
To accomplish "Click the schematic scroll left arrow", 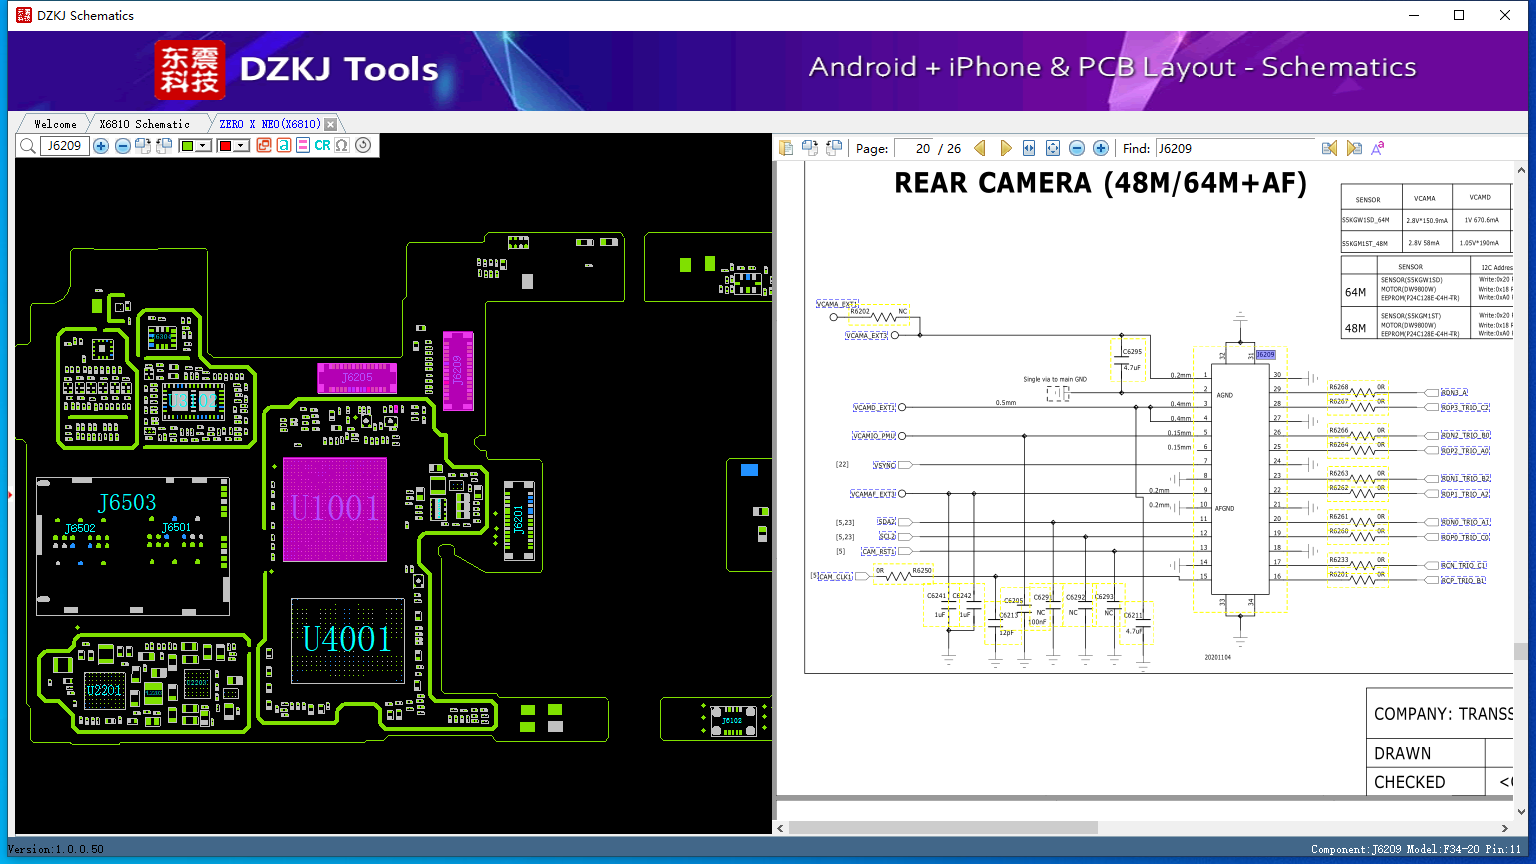I will (781, 828).
